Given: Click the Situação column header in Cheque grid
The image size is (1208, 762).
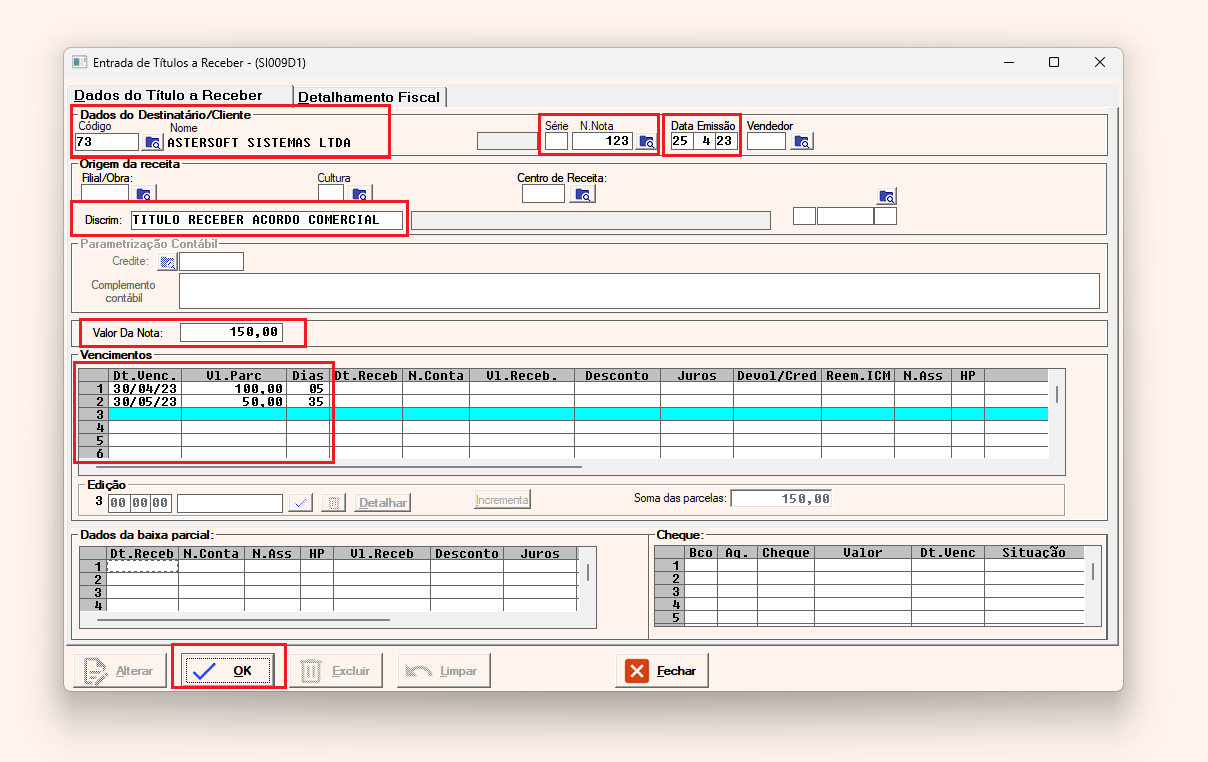Looking at the screenshot, I should pos(1034,552).
